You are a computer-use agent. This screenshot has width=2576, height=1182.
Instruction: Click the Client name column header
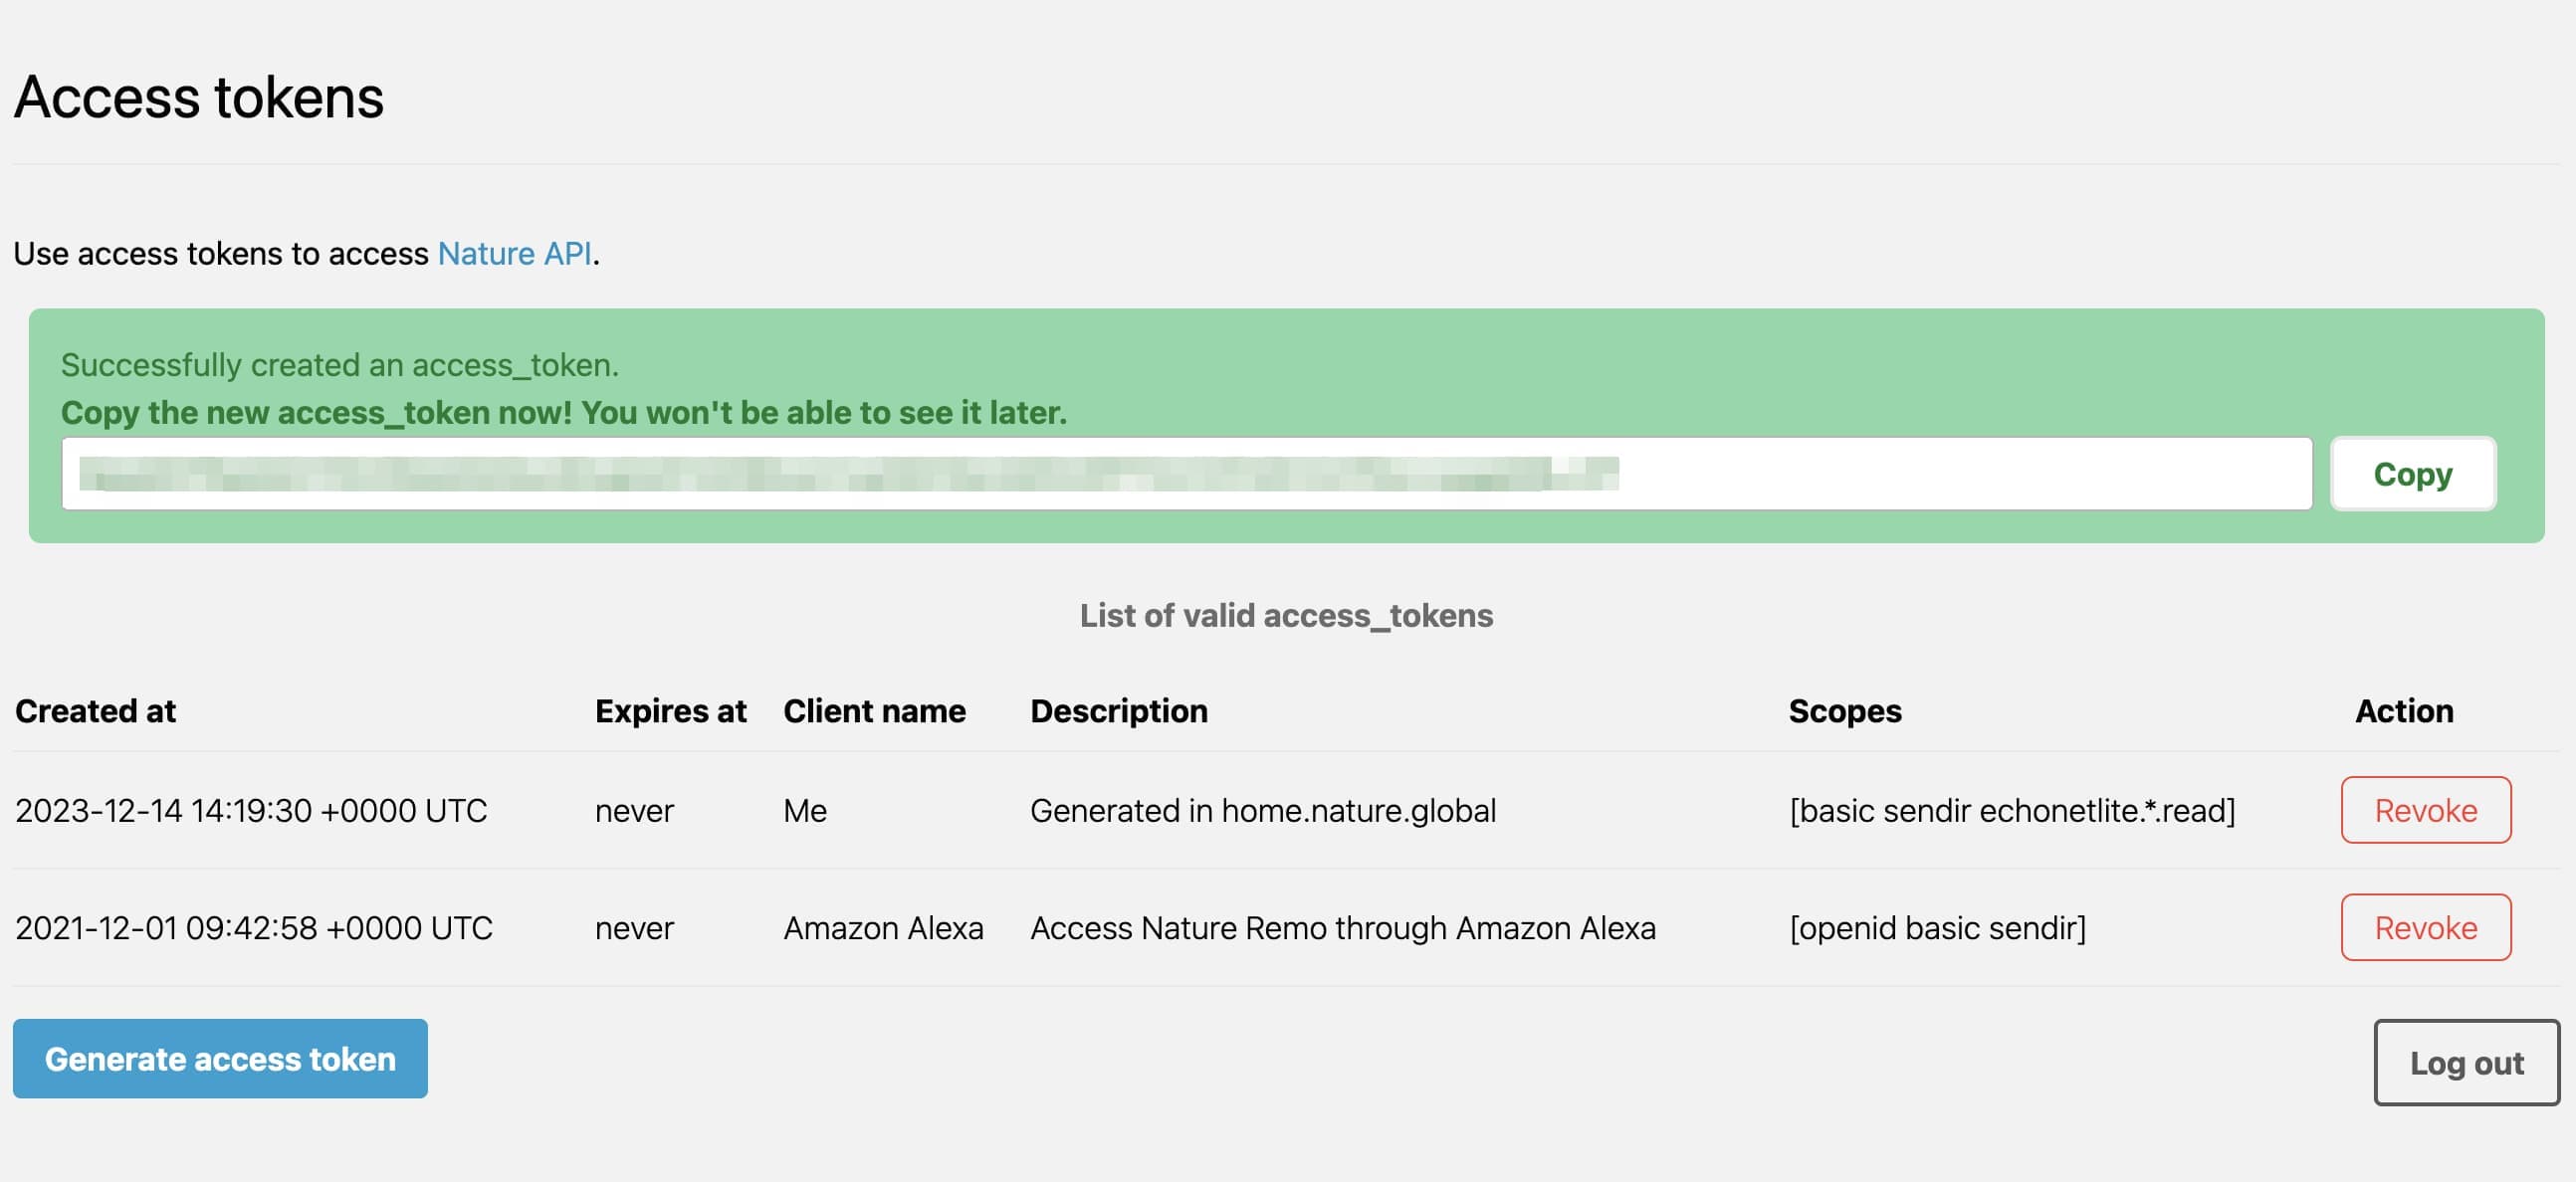click(x=874, y=711)
